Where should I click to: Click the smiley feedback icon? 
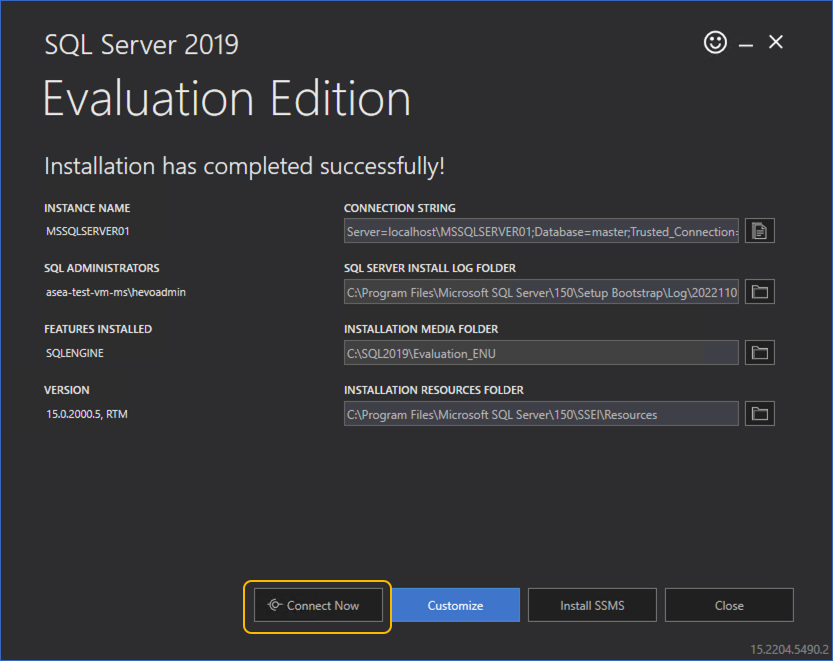pyautogui.click(x=714, y=42)
